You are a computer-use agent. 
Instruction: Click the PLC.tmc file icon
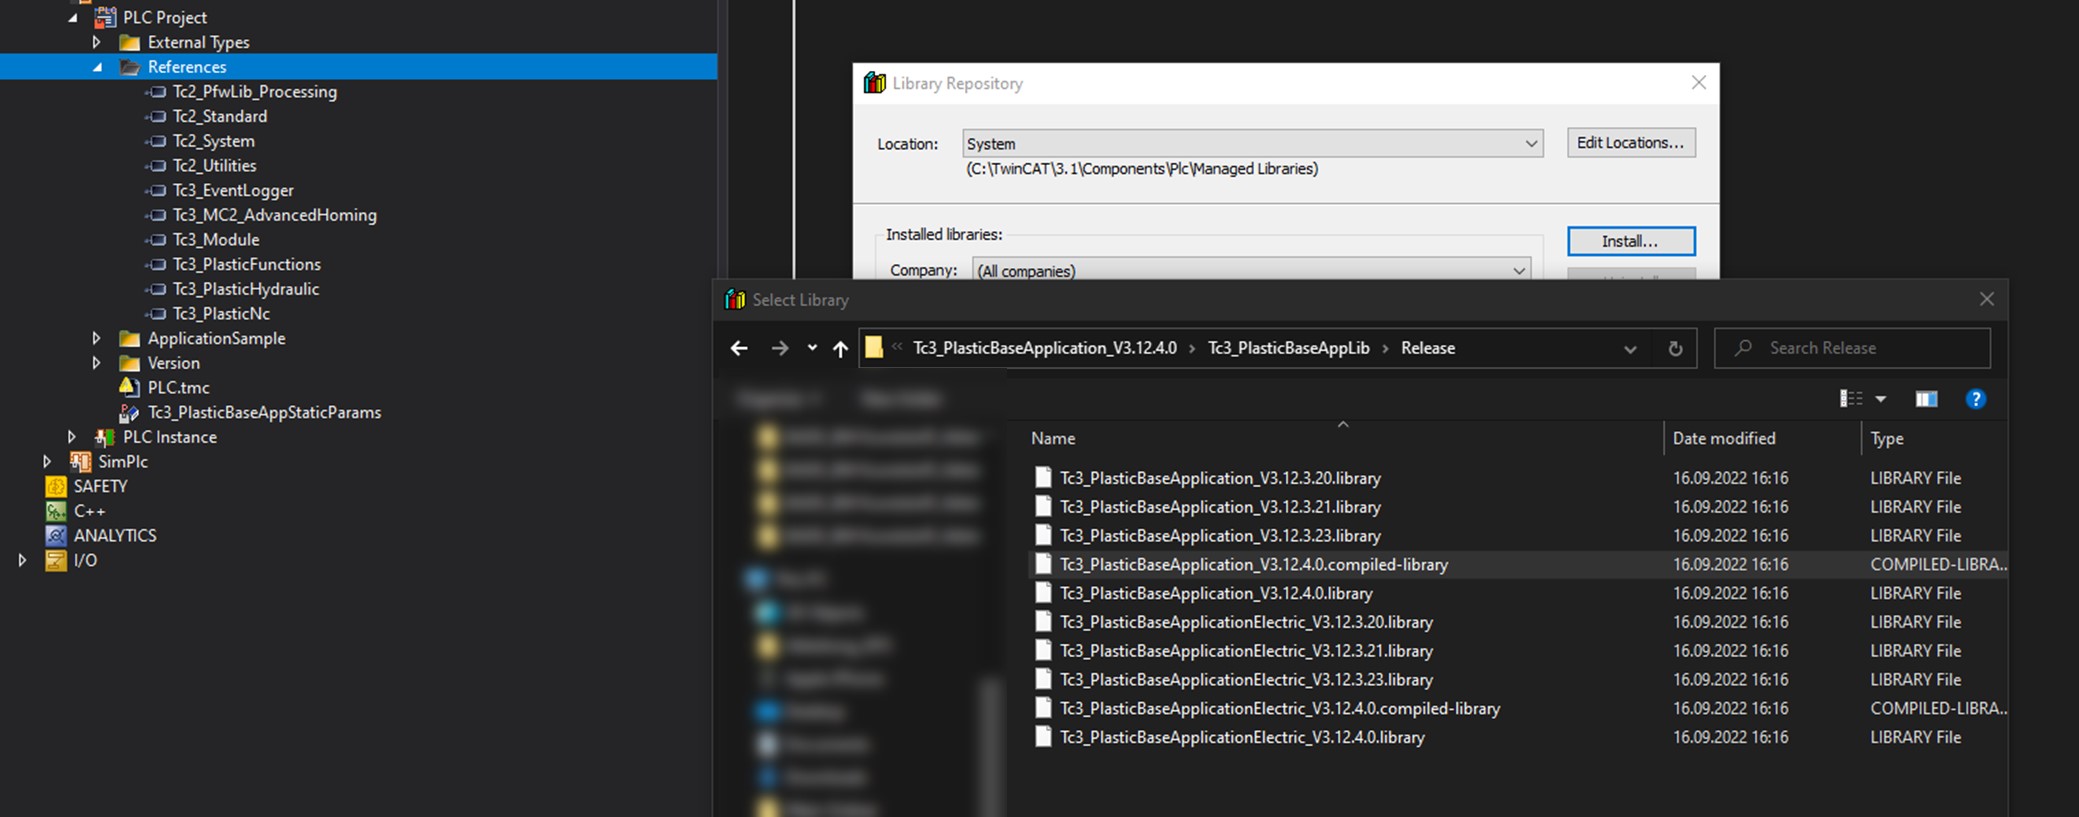tap(129, 387)
